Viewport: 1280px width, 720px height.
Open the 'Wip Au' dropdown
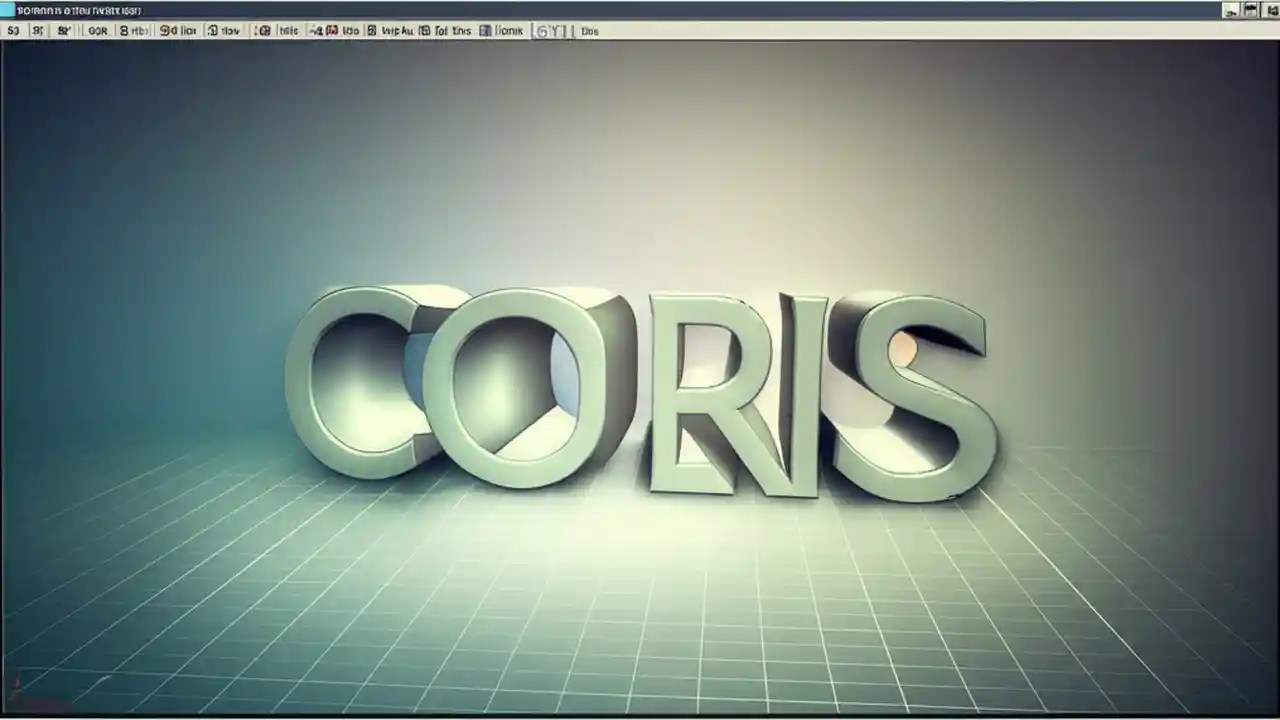pos(396,31)
